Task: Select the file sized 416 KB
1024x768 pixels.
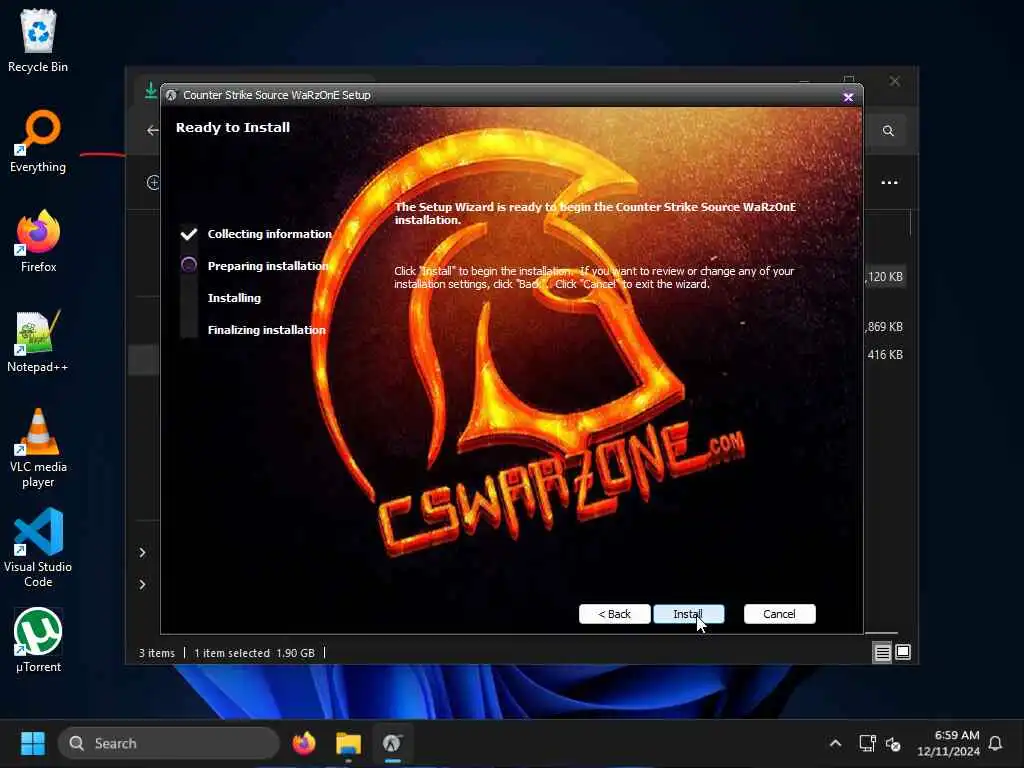Action: tap(885, 355)
